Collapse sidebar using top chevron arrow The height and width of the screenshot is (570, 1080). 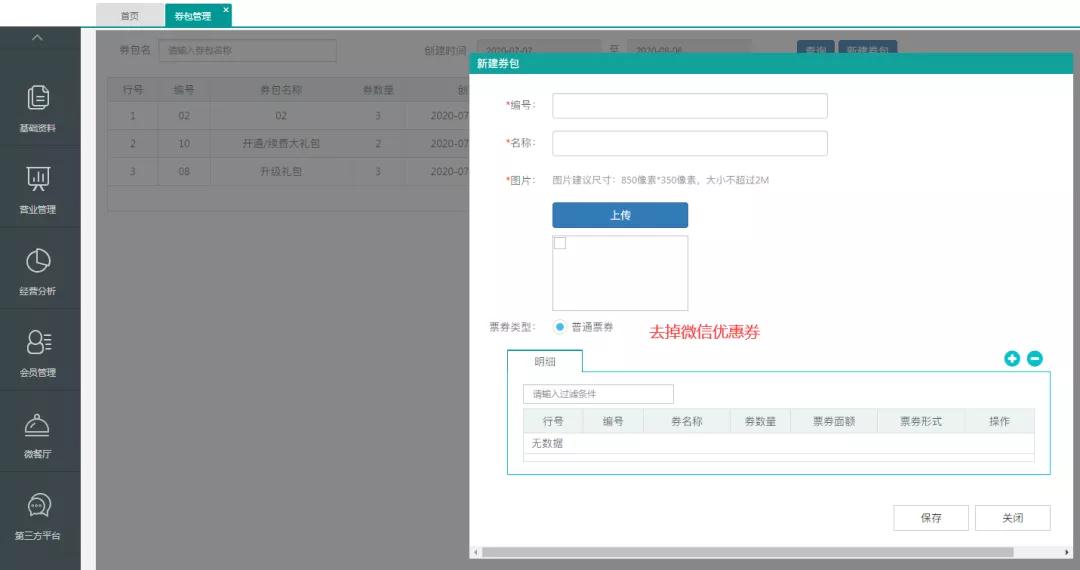coord(38,38)
